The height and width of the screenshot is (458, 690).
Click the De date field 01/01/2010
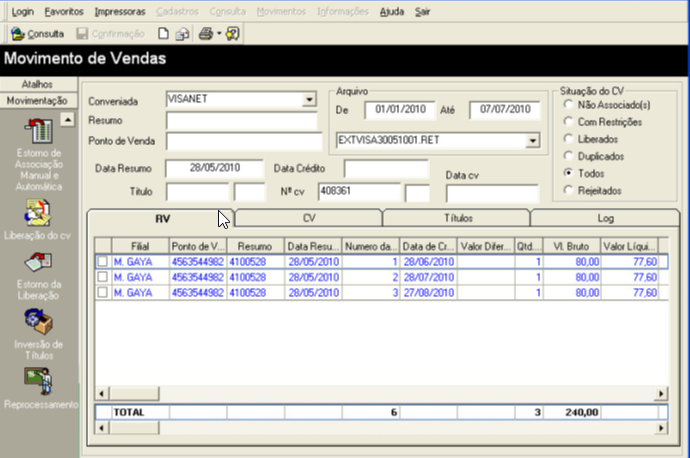pyautogui.click(x=400, y=110)
